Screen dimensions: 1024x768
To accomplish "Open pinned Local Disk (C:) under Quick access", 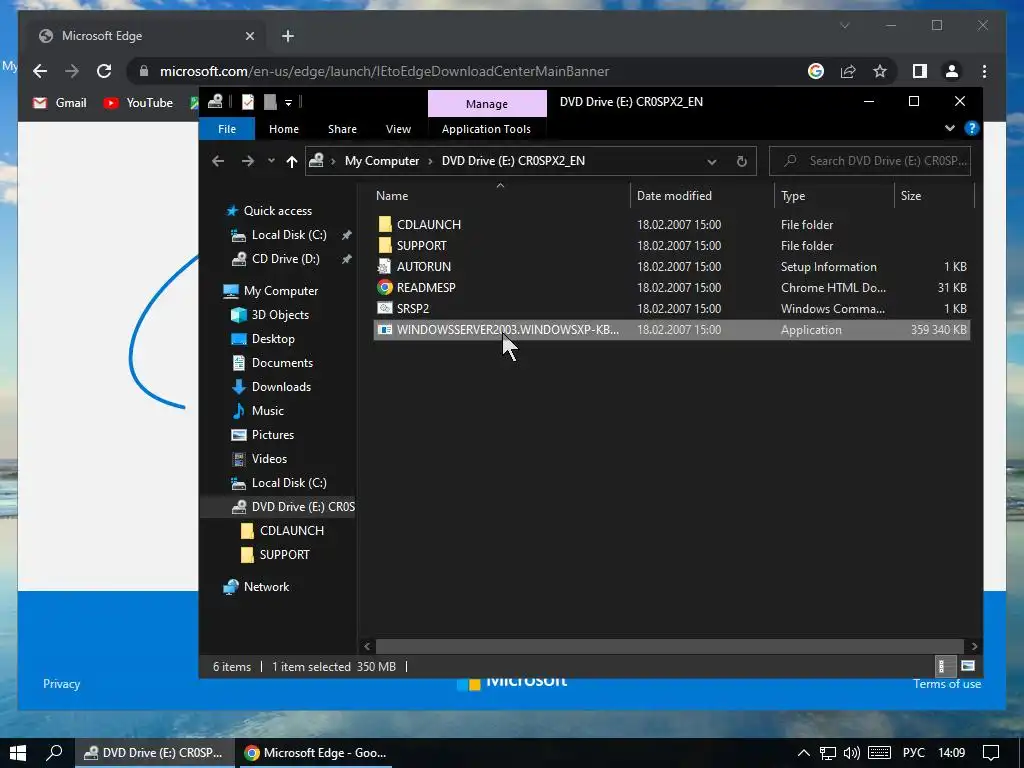I will click(289, 235).
